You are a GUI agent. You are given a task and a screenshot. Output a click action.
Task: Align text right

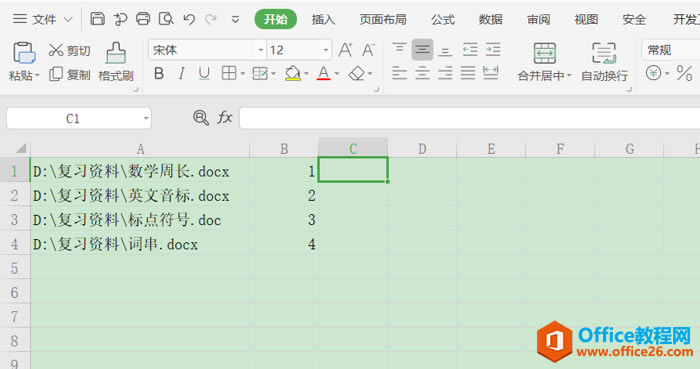(445, 73)
